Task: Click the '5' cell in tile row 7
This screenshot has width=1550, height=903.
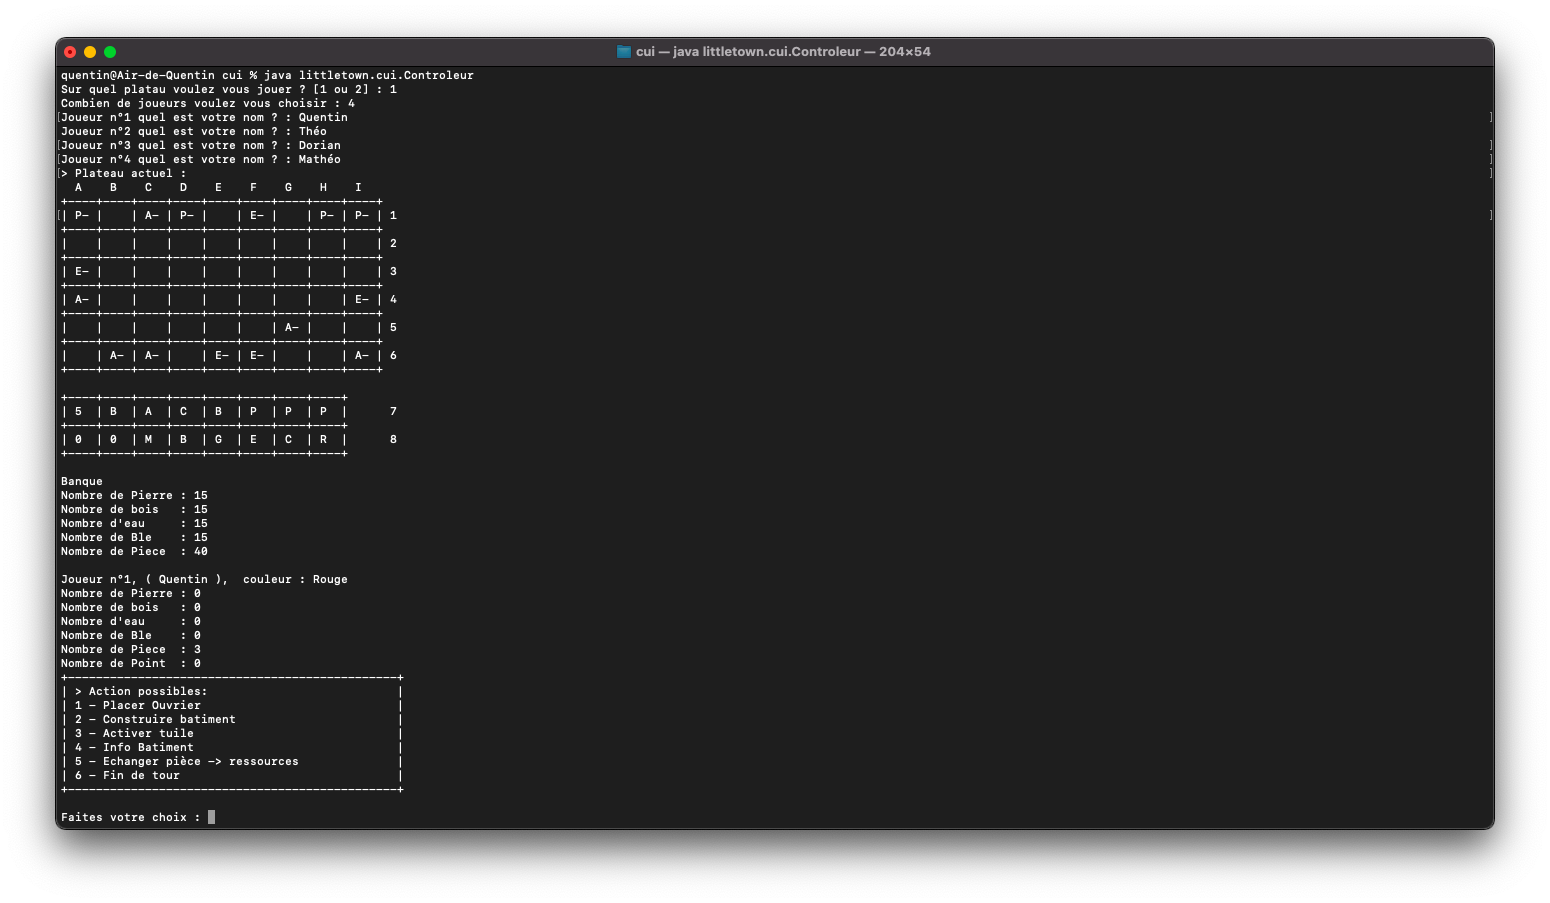Action: tap(79, 411)
